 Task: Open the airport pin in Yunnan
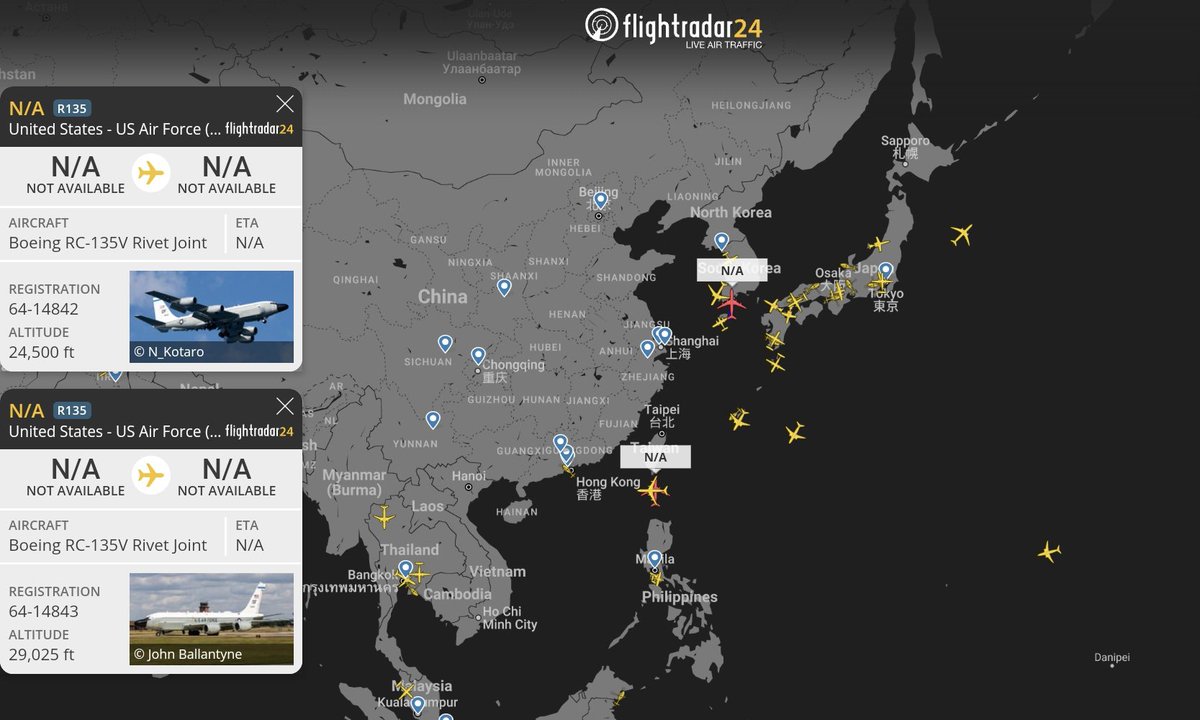432,419
